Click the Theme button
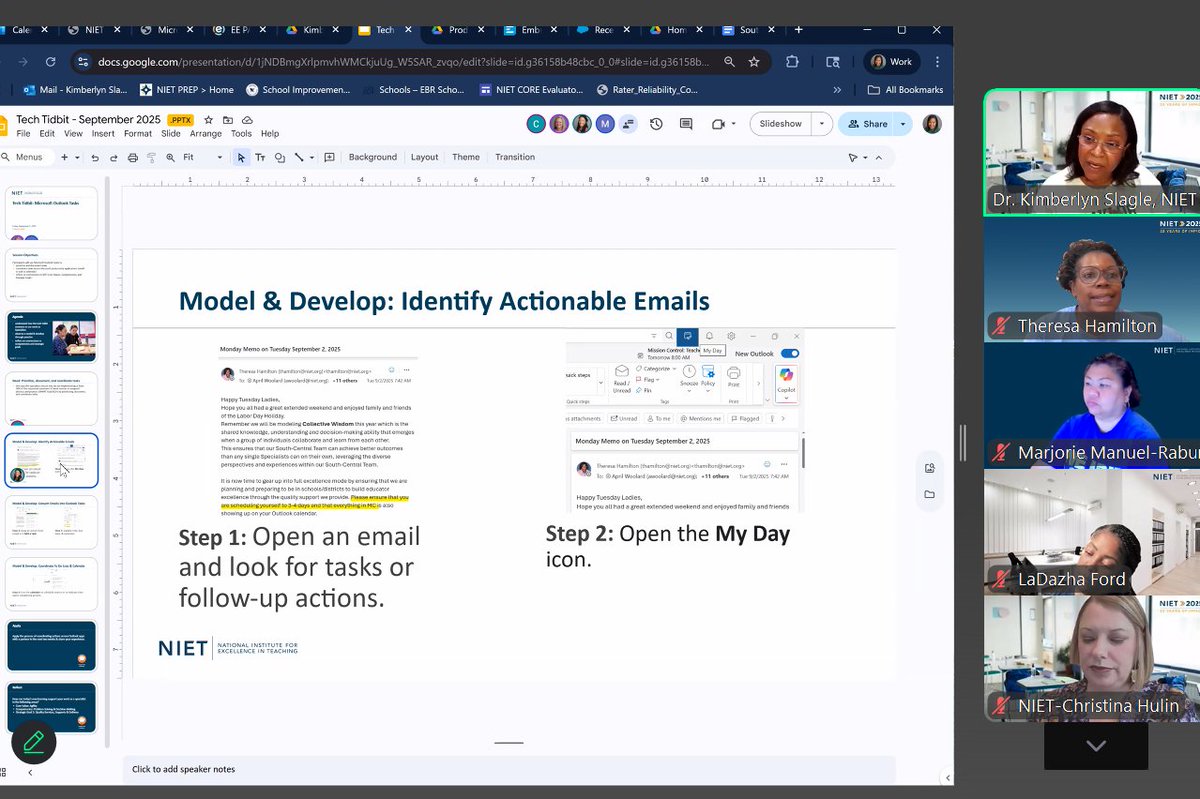Viewport: 1200px width, 799px height. tap(466, 157)
